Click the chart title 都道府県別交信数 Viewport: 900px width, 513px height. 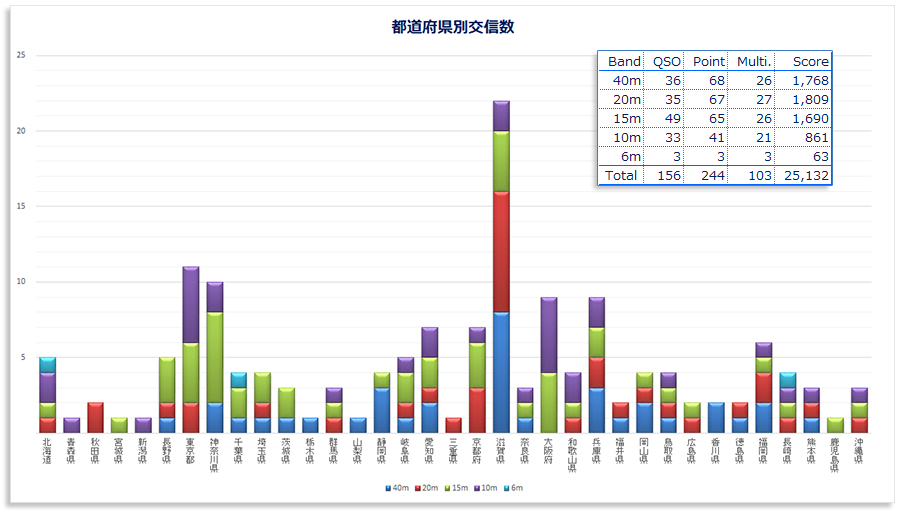[453, 27]
